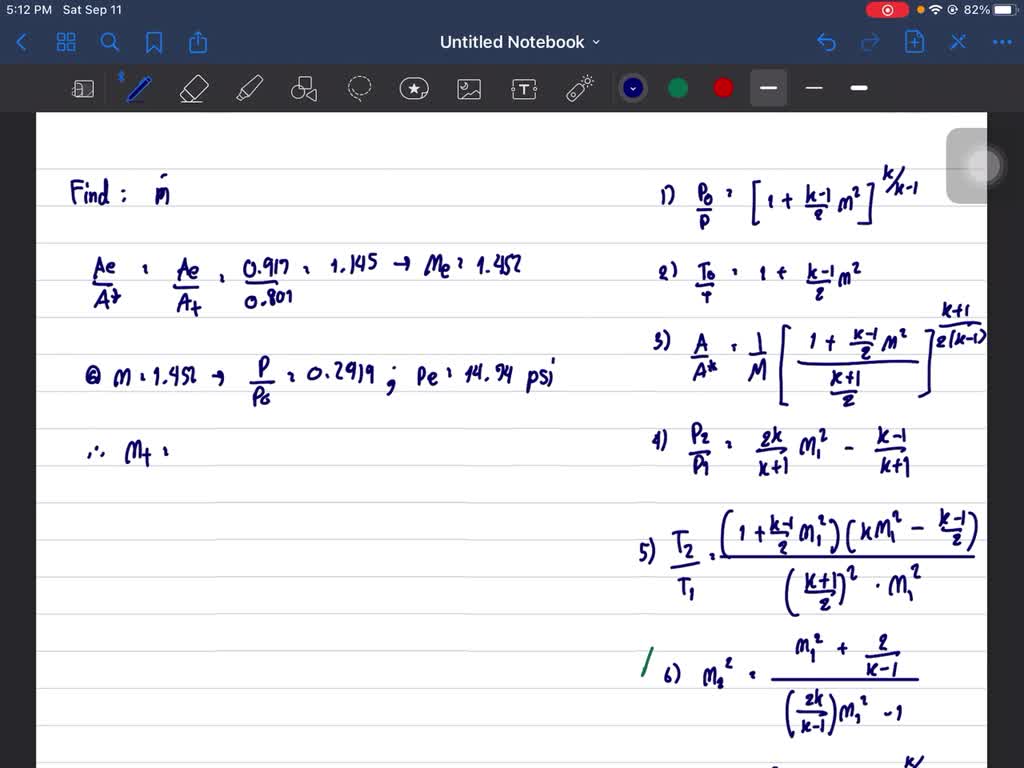
Task: Open the Untitled Notebook title menu
Action: tap(519, 42)
